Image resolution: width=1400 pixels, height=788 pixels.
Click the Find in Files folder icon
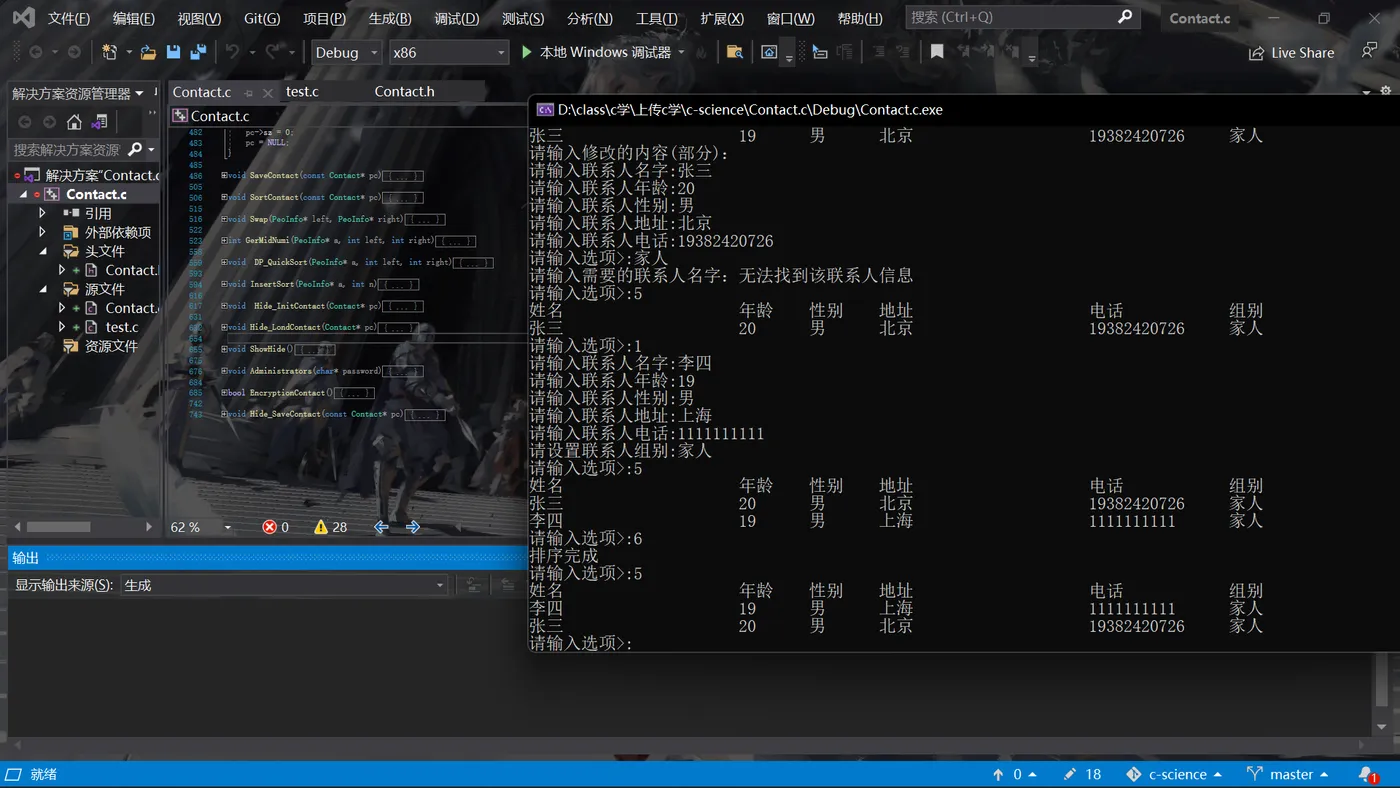click(x=735, y=52)
